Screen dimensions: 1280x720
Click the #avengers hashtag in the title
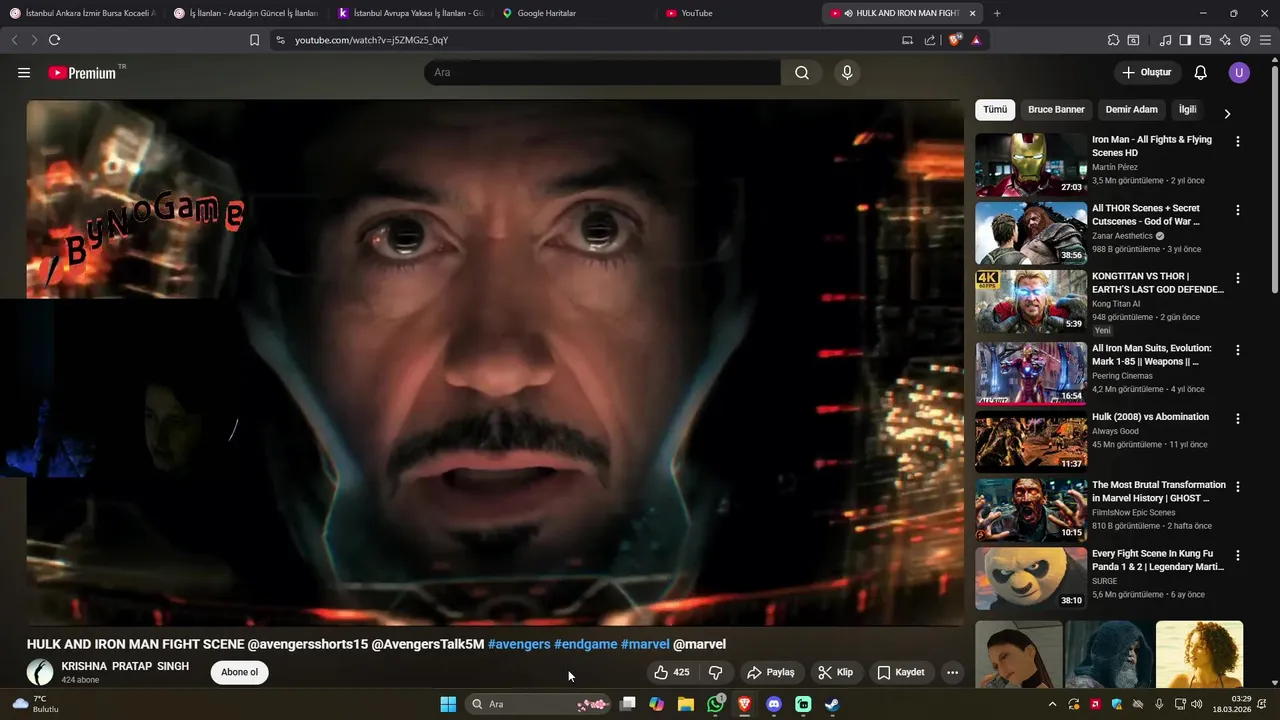(x=519, y=644)
